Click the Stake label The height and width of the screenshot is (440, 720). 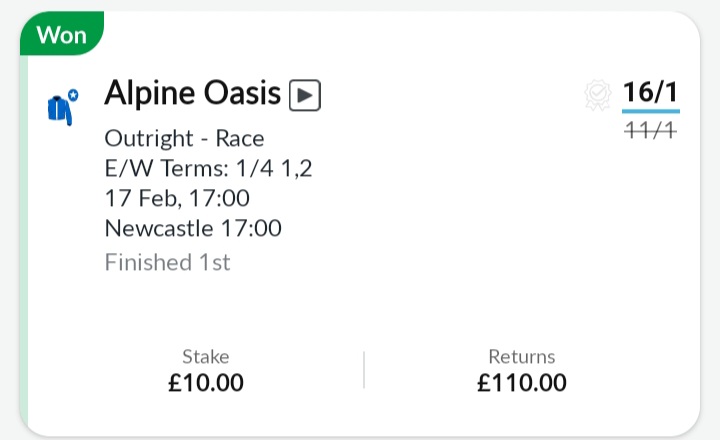tap(206, 356)
